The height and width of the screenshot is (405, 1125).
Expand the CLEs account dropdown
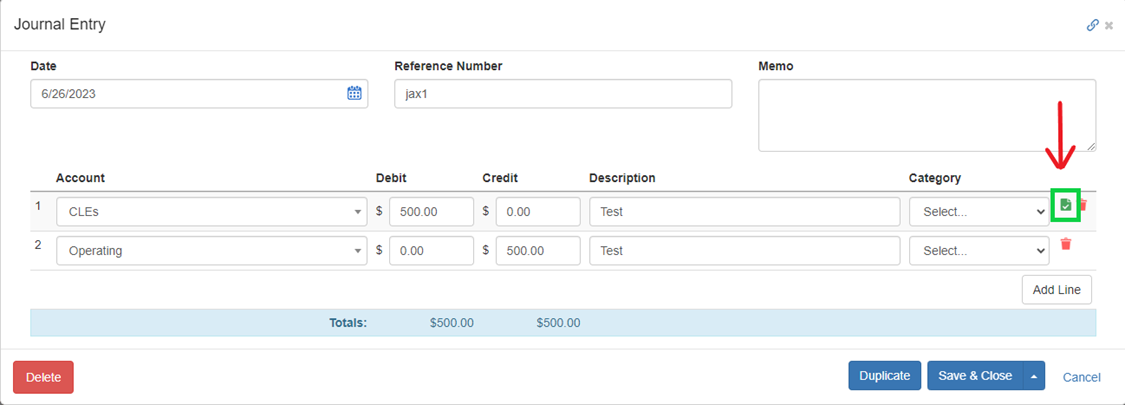[212, 212]
